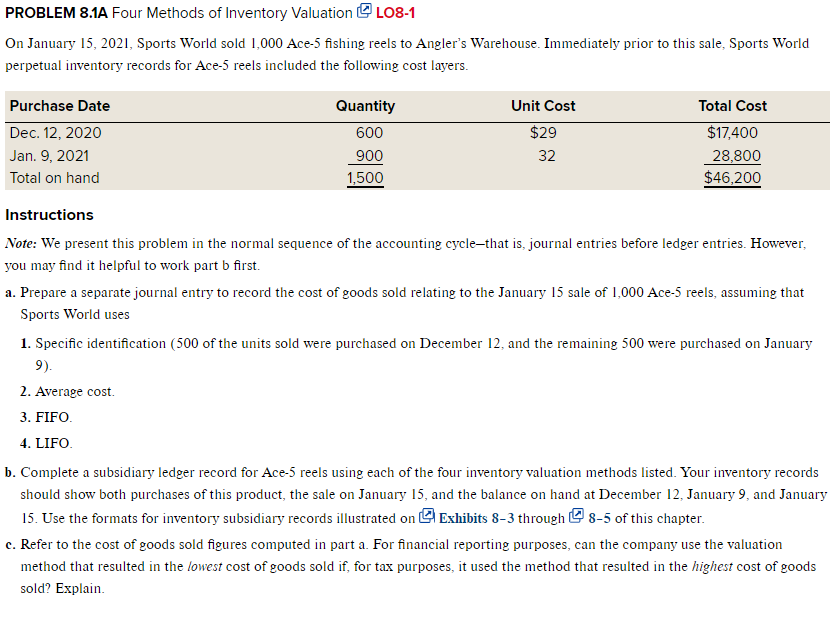The height and width of the screenshot is (621, 840).
Task: Select the Unit Cost column header
Action: pos(543,106)
